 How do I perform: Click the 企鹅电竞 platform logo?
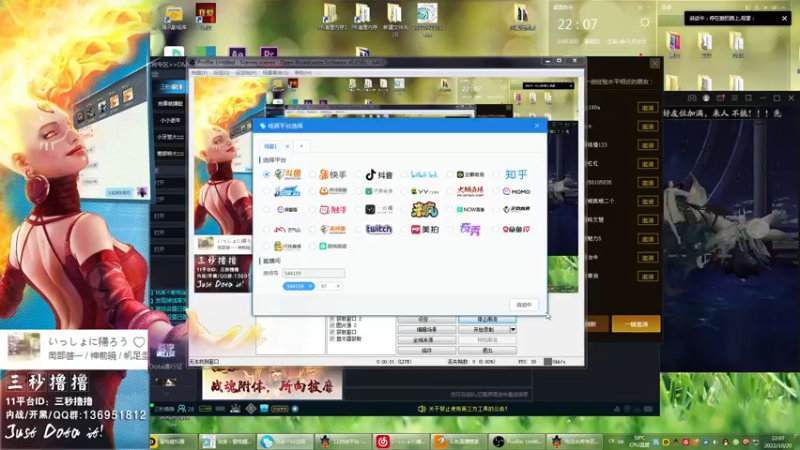[x=470, y=174]
